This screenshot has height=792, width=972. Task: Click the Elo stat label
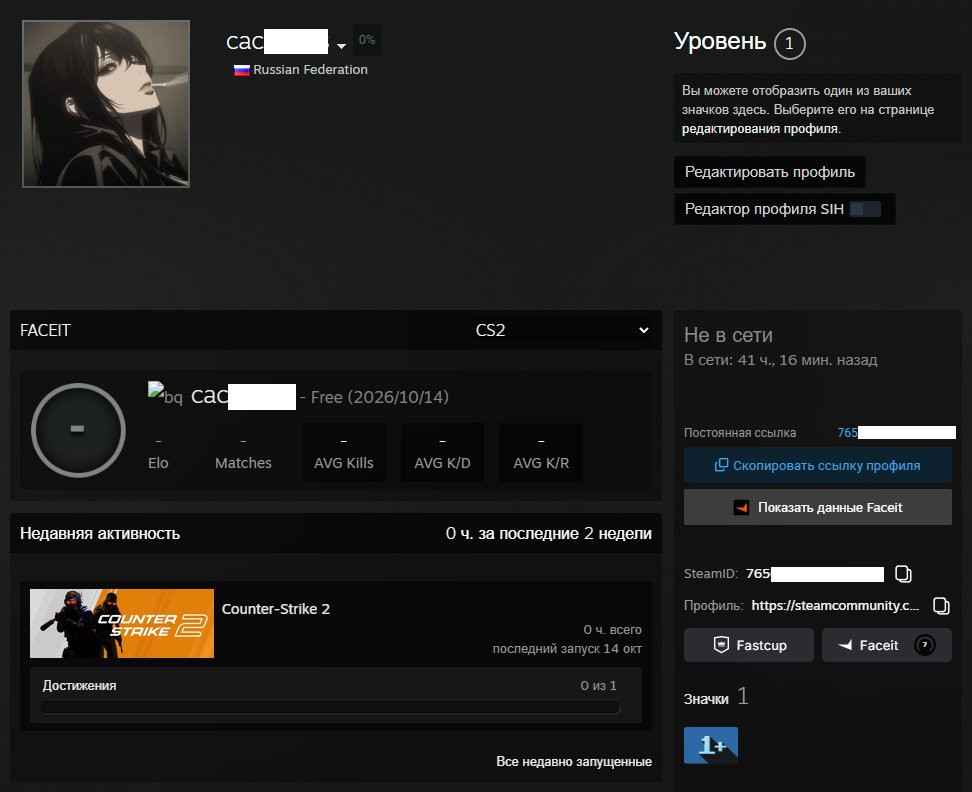coord(158,463)
